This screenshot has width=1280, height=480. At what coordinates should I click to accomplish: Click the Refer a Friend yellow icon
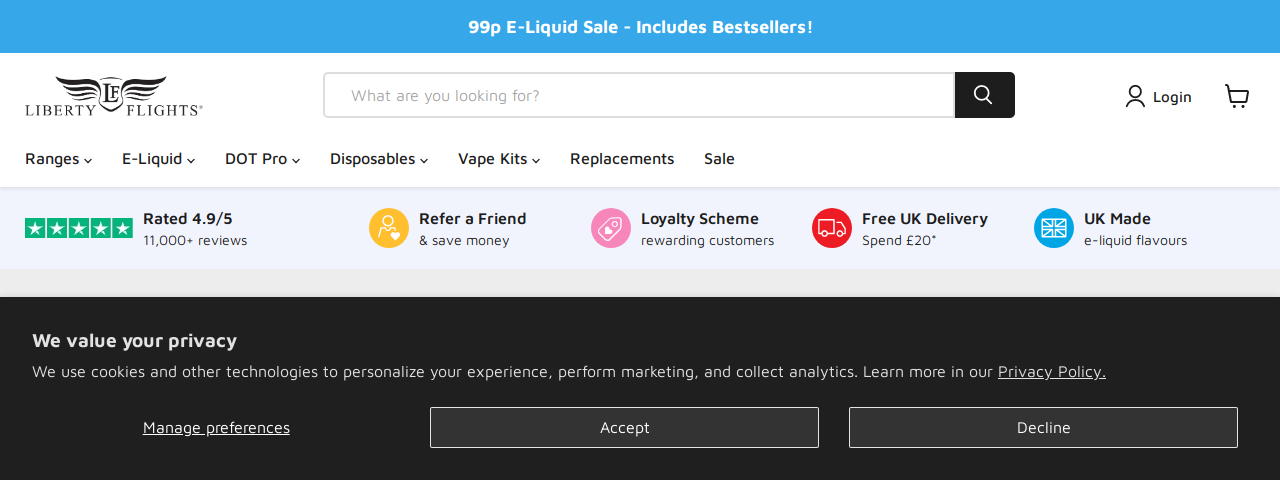[389, 228]
